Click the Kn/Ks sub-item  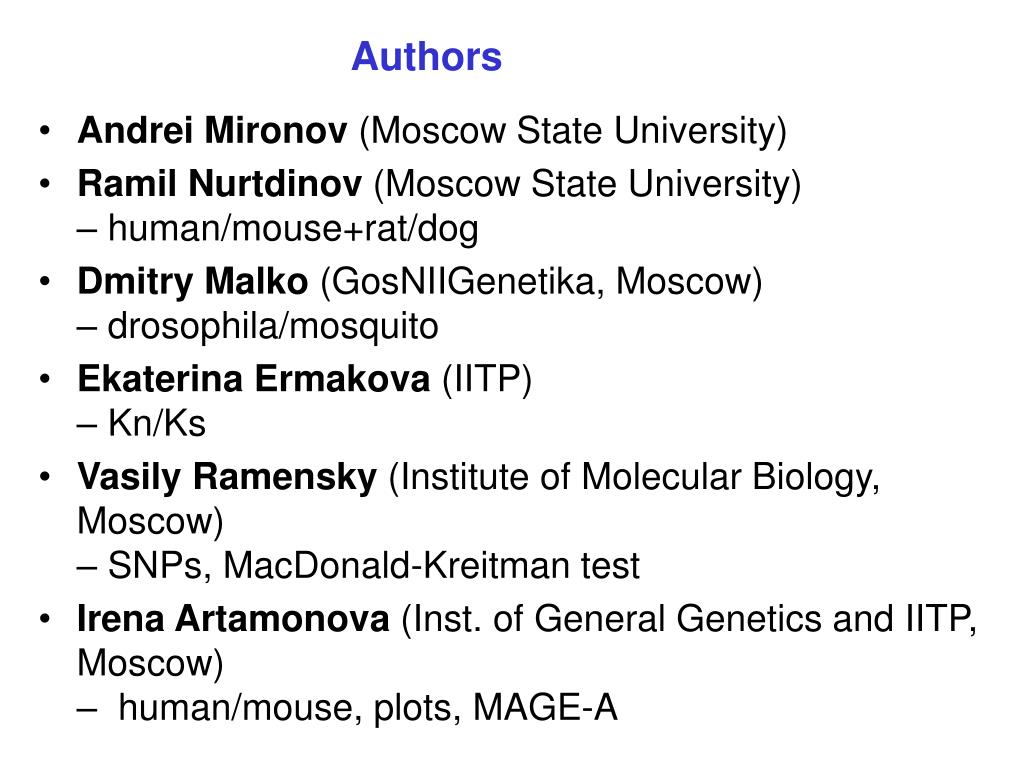(141, 423)
